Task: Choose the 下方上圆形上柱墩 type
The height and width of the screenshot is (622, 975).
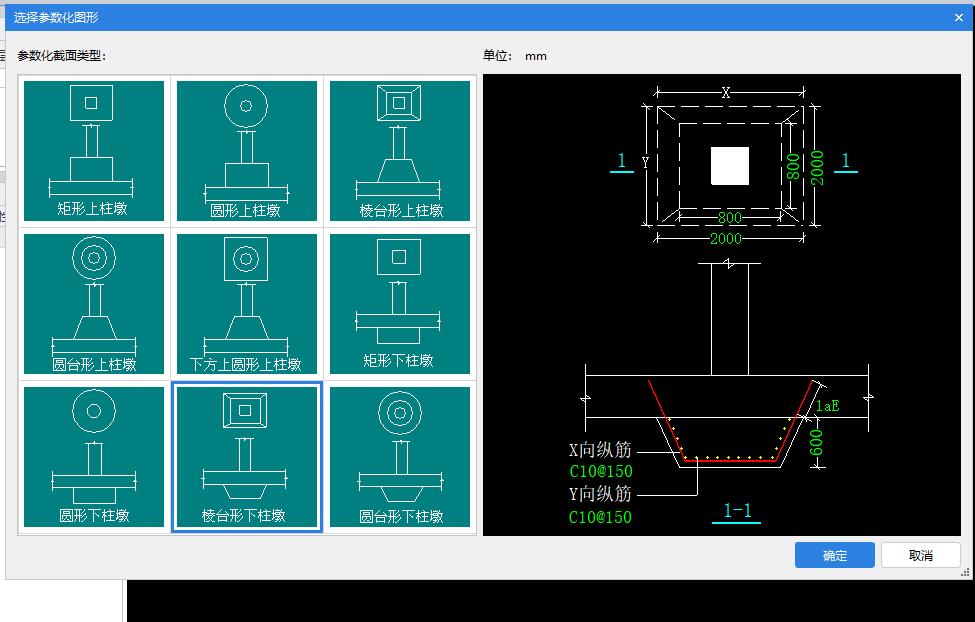Action: pos(247,304)
